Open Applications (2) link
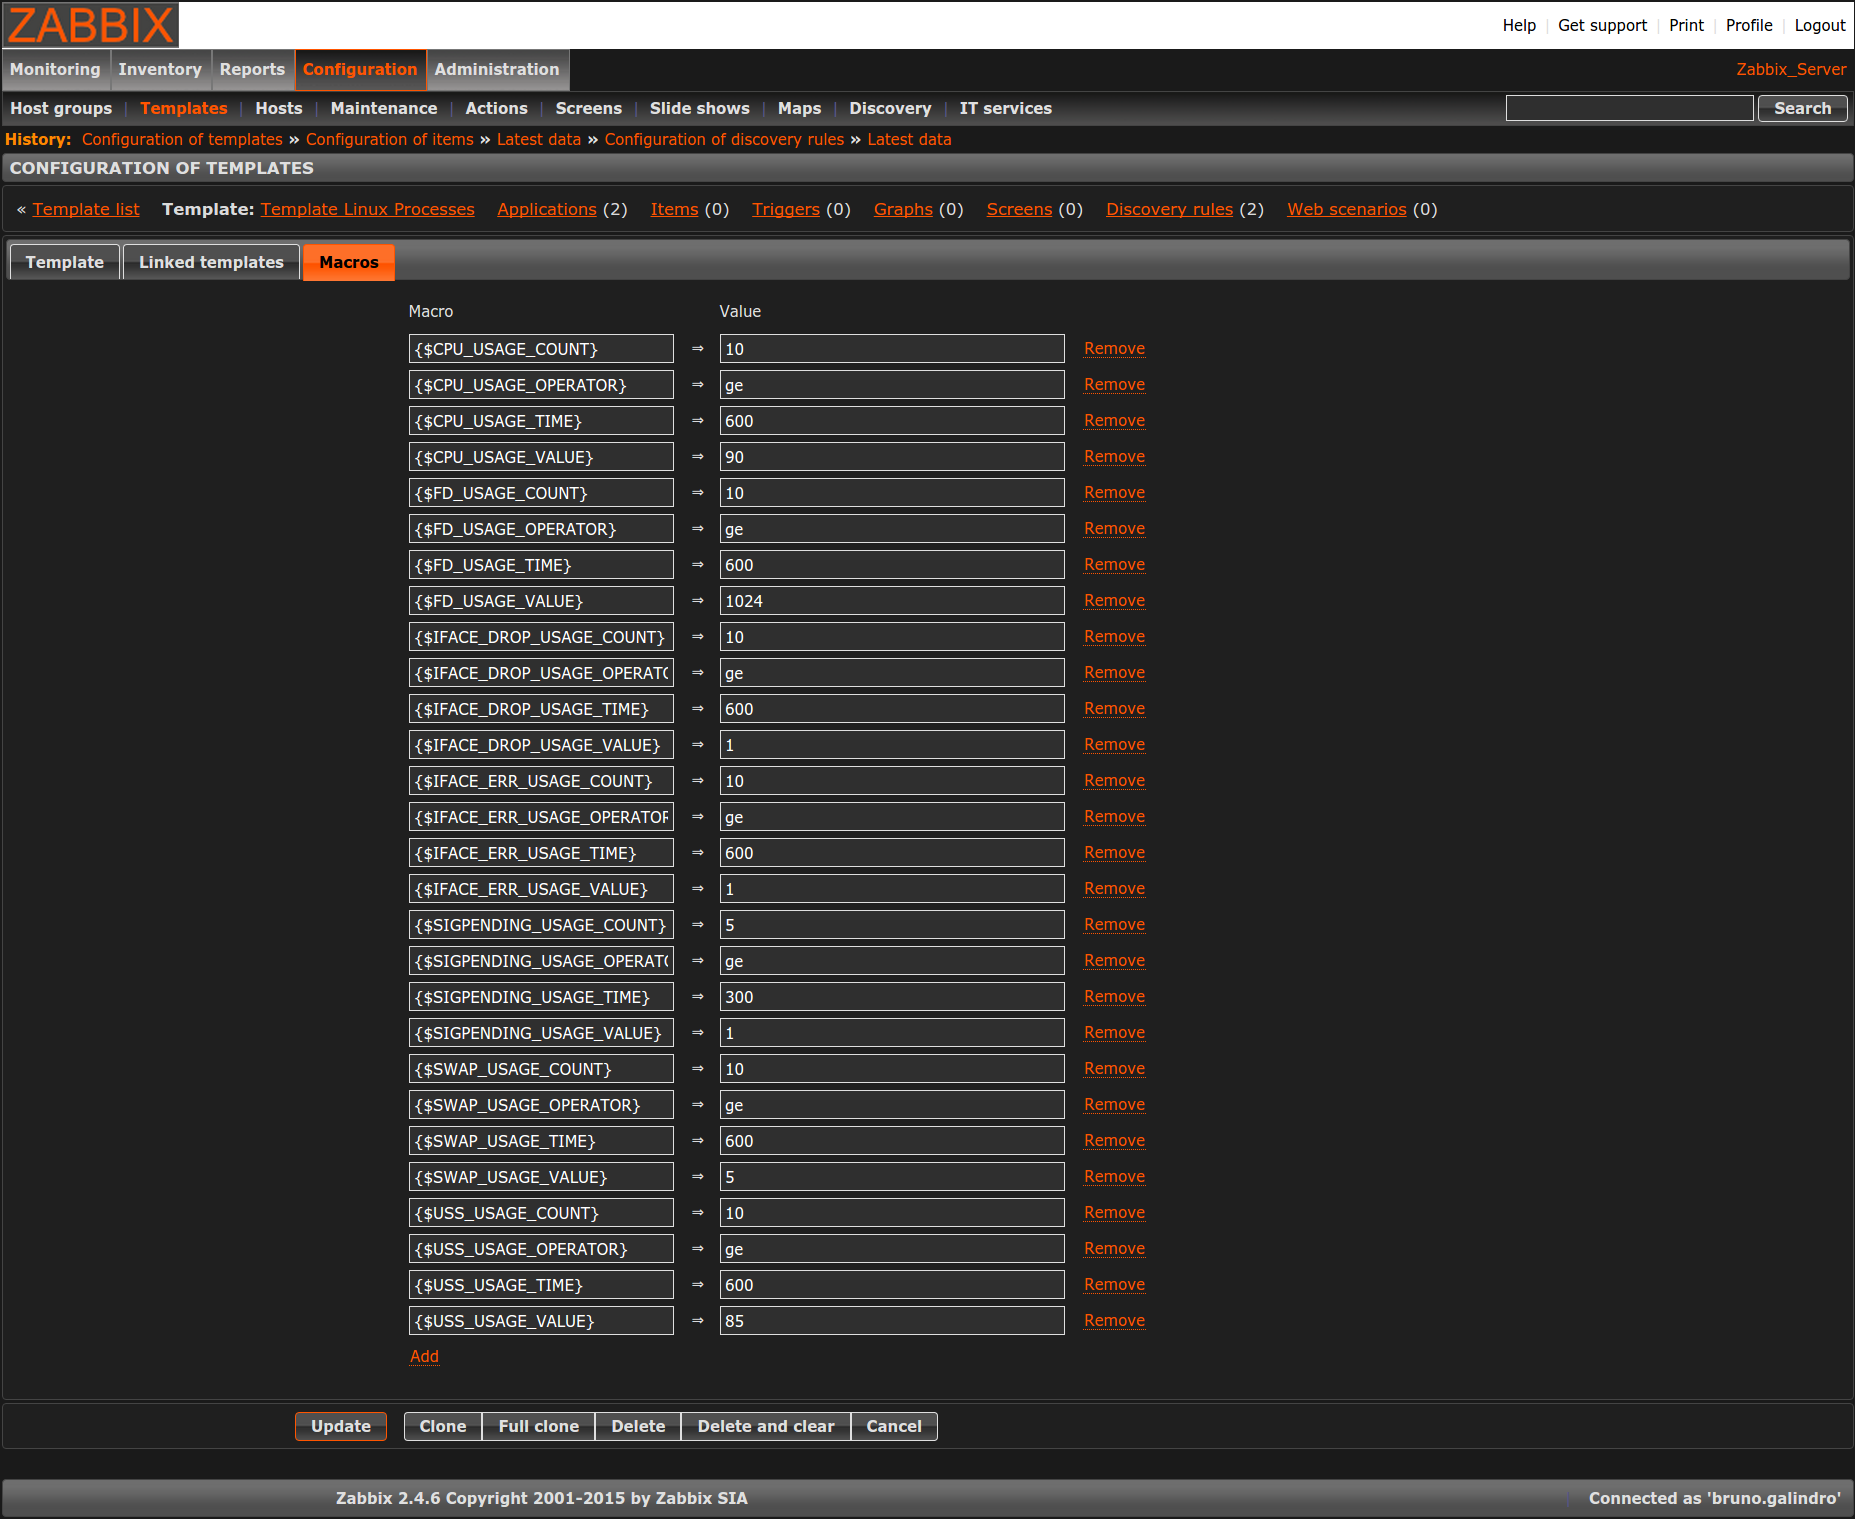The height and width of the screenshot is (1519, 1855). tap(547, 209)
